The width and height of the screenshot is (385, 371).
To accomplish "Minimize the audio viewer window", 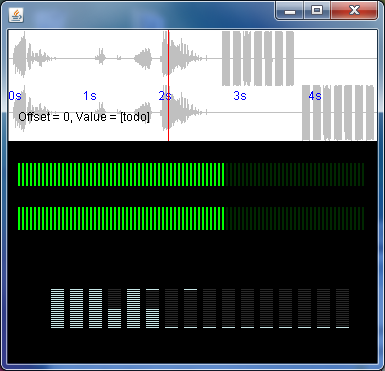I will click(289, 11).
